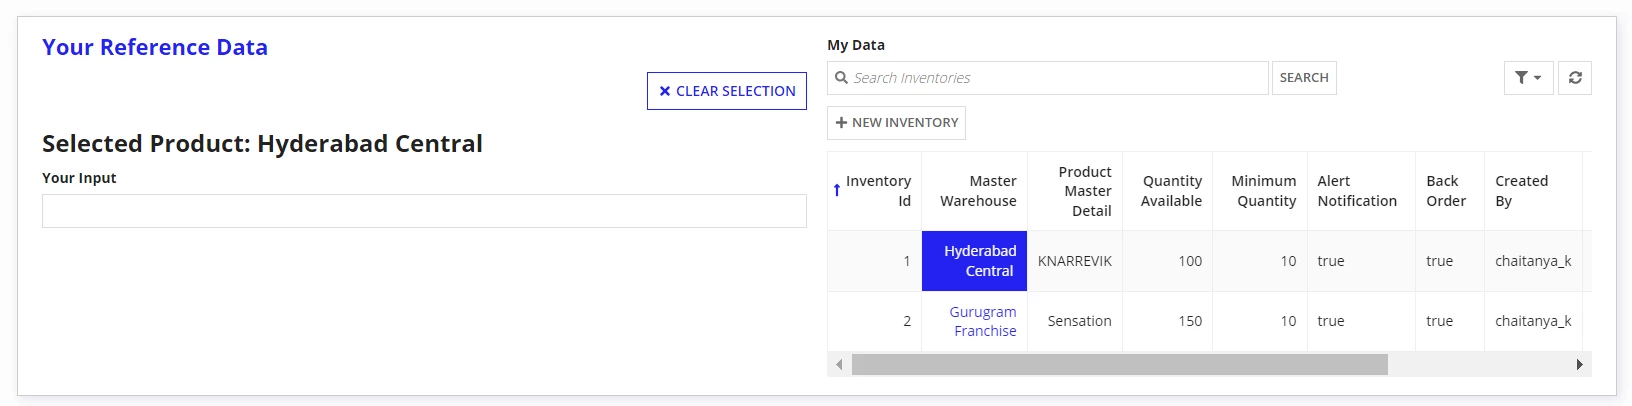Sort by Created By column header
1632x406 pixels.
coord(1521,191)
